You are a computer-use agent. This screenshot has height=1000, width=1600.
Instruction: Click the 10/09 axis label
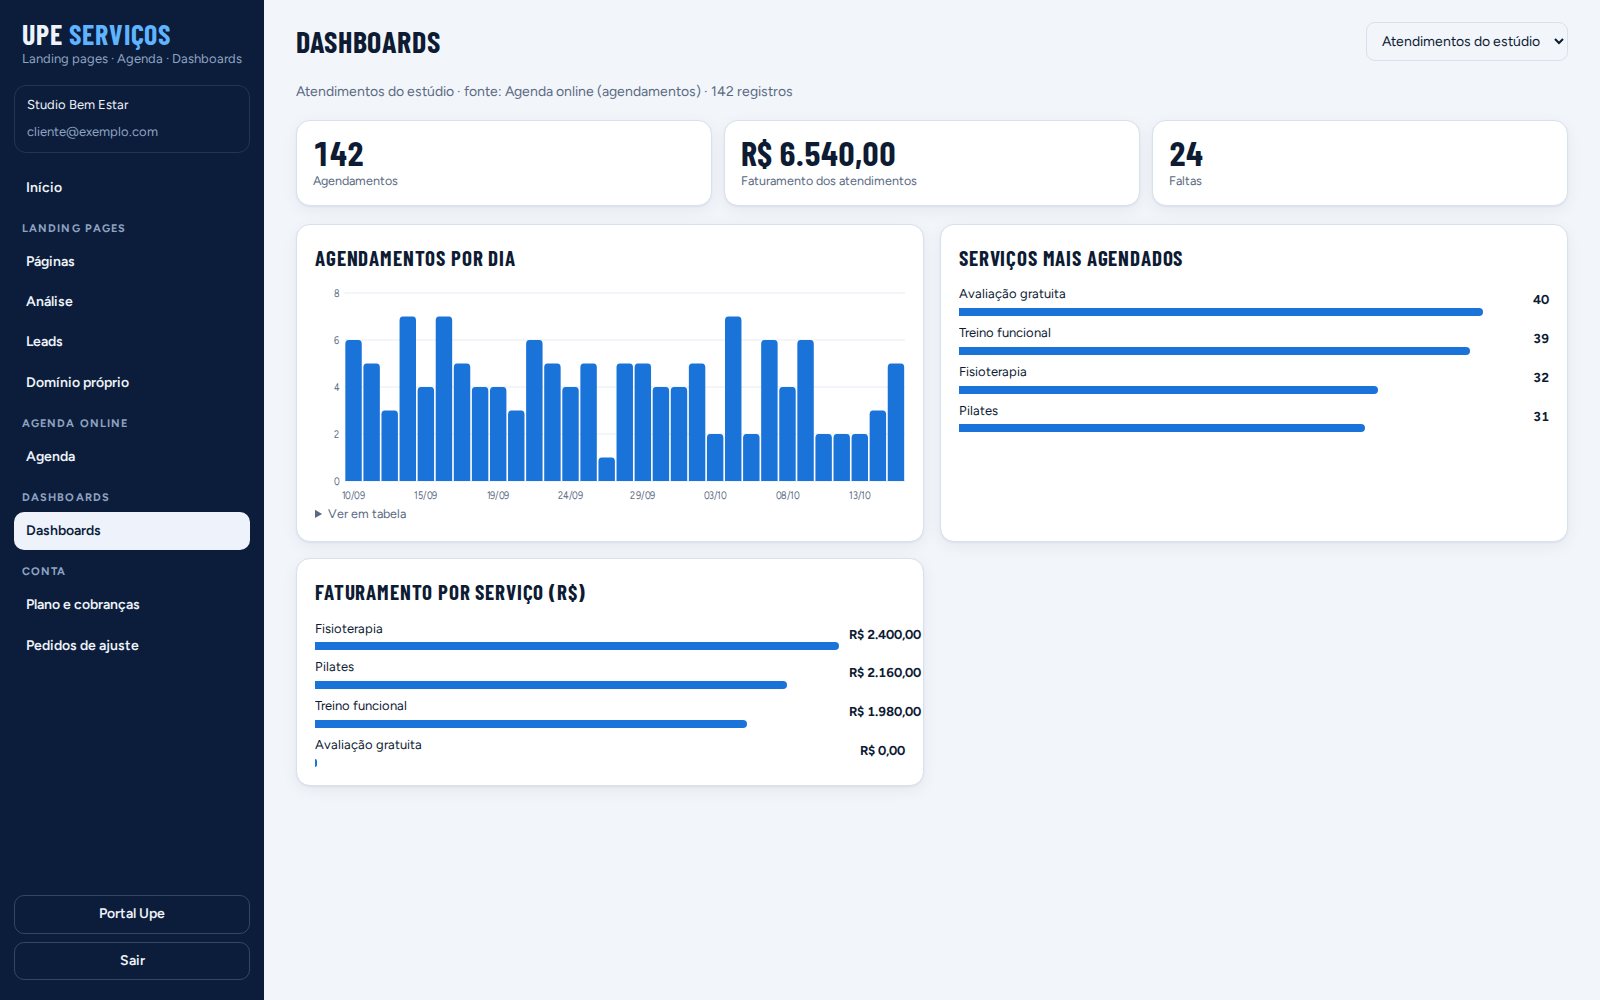click(x=353, y=496)
